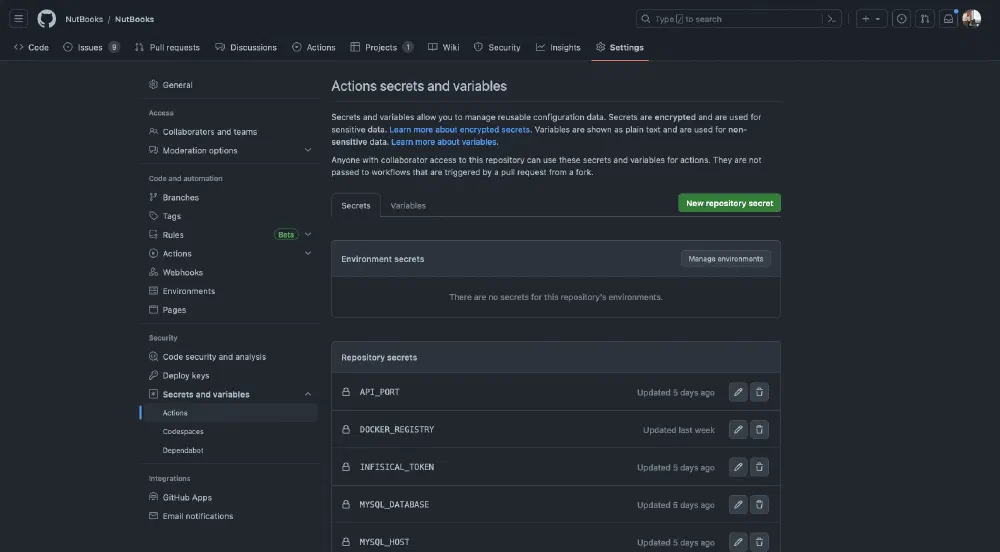The image size is (1000, 552).
Task: Click NutBooks repository name breadcrumb
Action: tap(134, 19)
